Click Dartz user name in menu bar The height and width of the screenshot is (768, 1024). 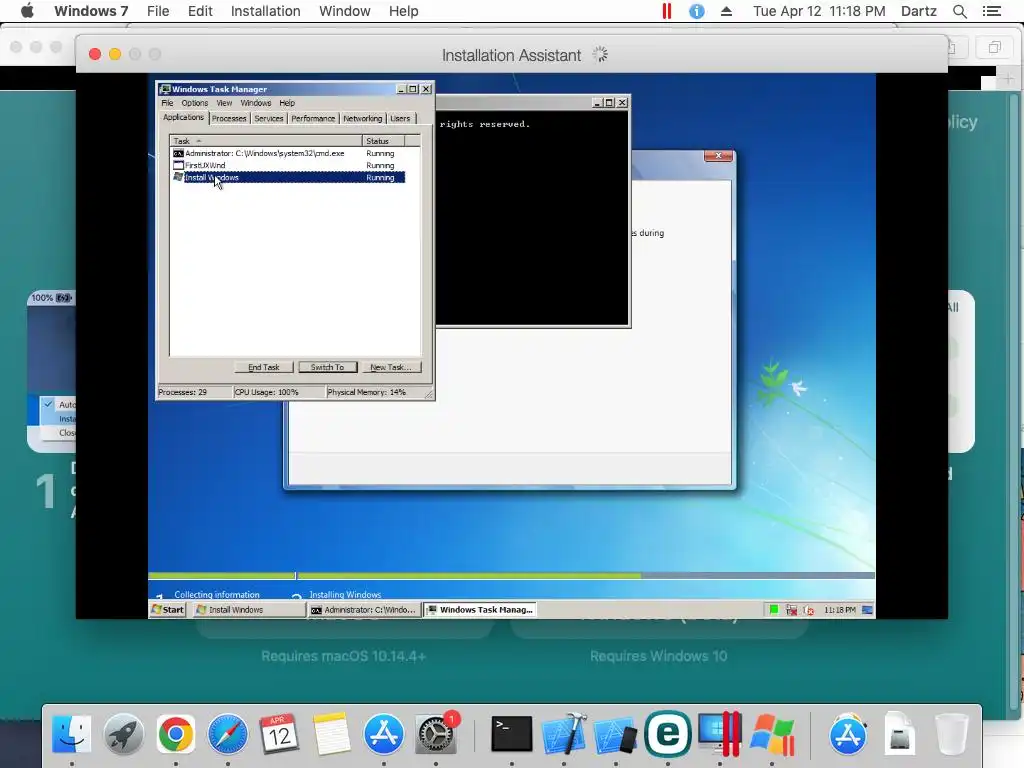point(918,11)
